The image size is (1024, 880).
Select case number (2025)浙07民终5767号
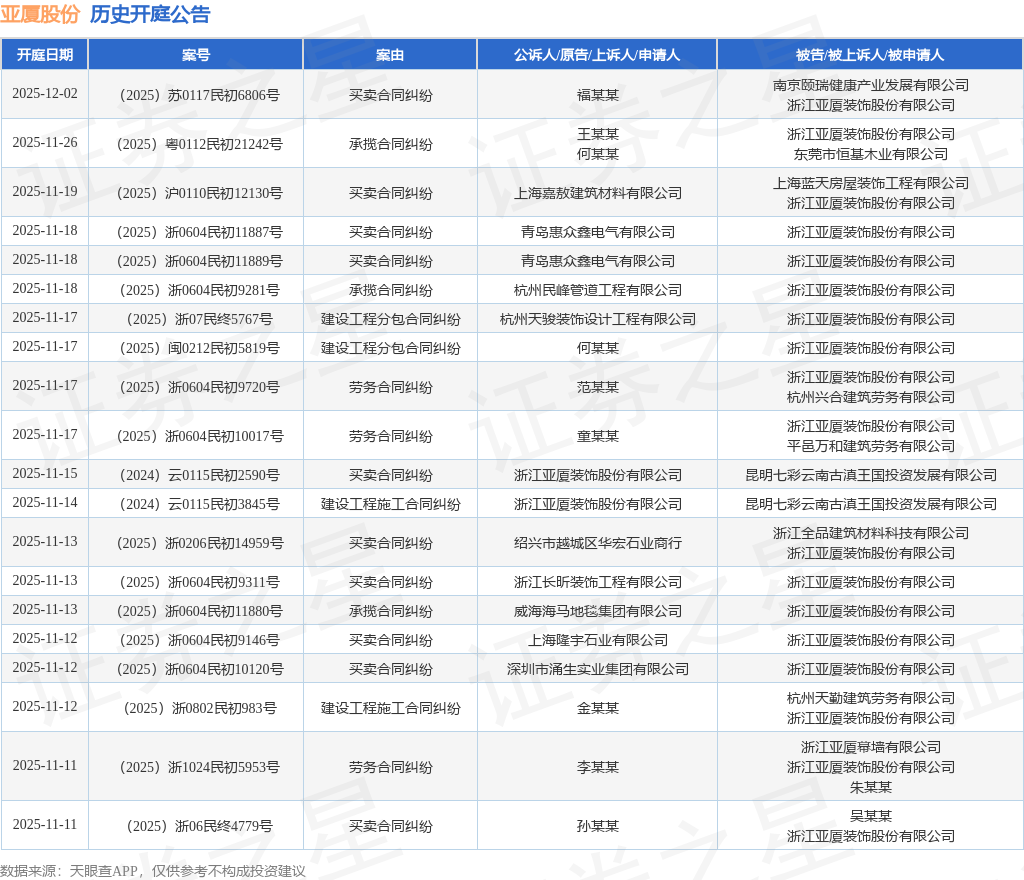coord(199,319)
